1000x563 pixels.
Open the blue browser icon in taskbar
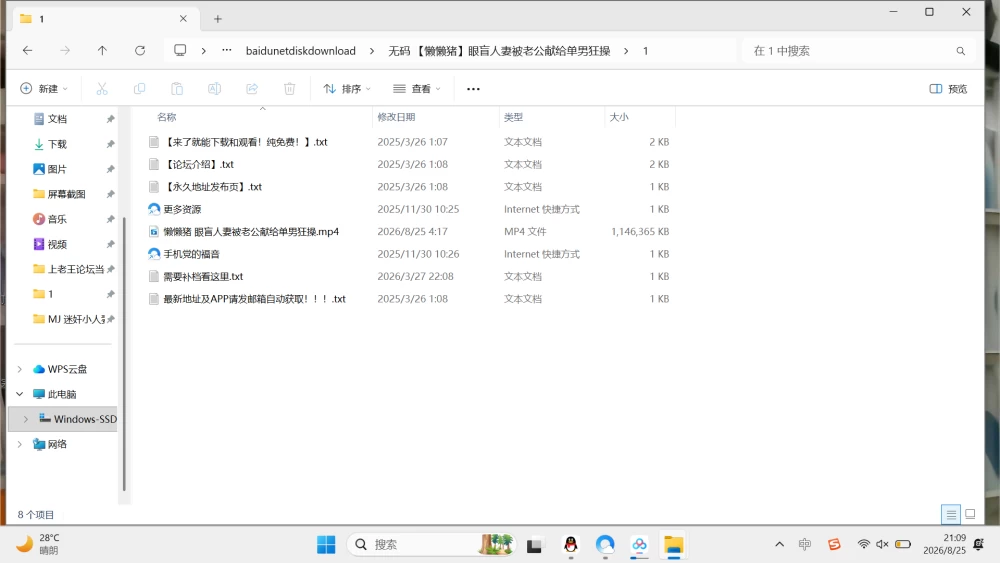coord(605,545)
